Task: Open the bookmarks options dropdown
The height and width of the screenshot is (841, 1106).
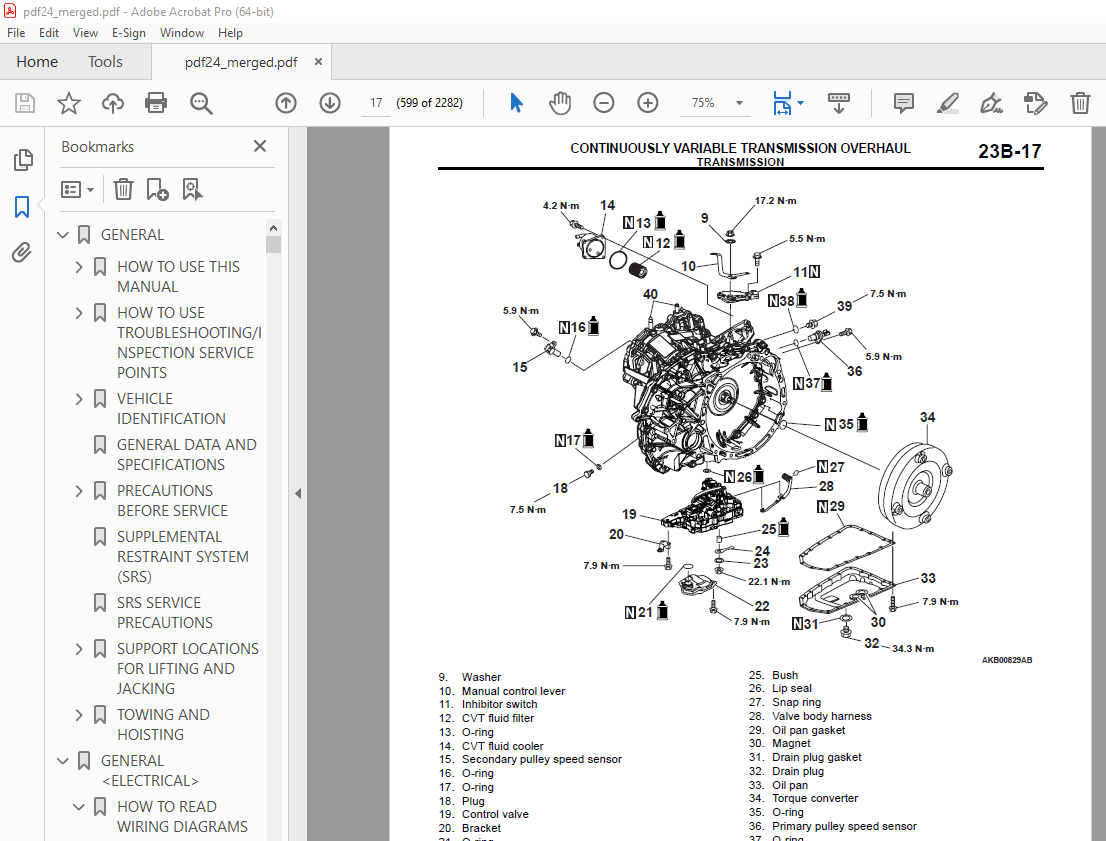Action: pyautogui.click(x=77, y=189)
